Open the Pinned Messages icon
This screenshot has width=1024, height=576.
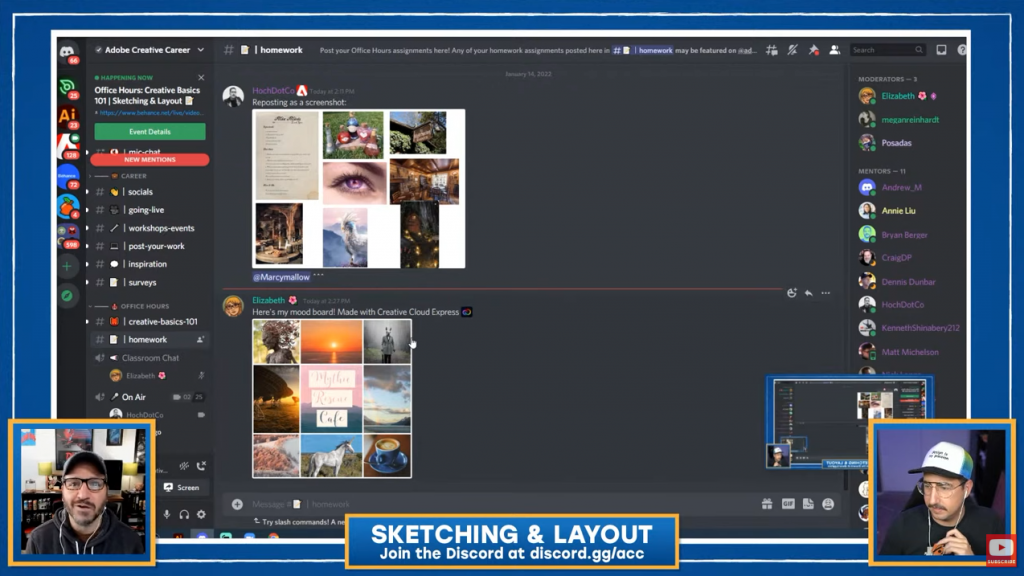[x=813, y=50]
